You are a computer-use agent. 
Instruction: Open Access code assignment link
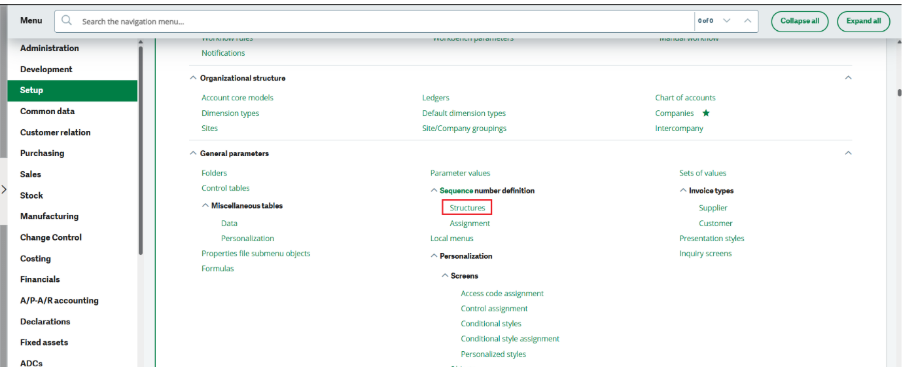502,293
